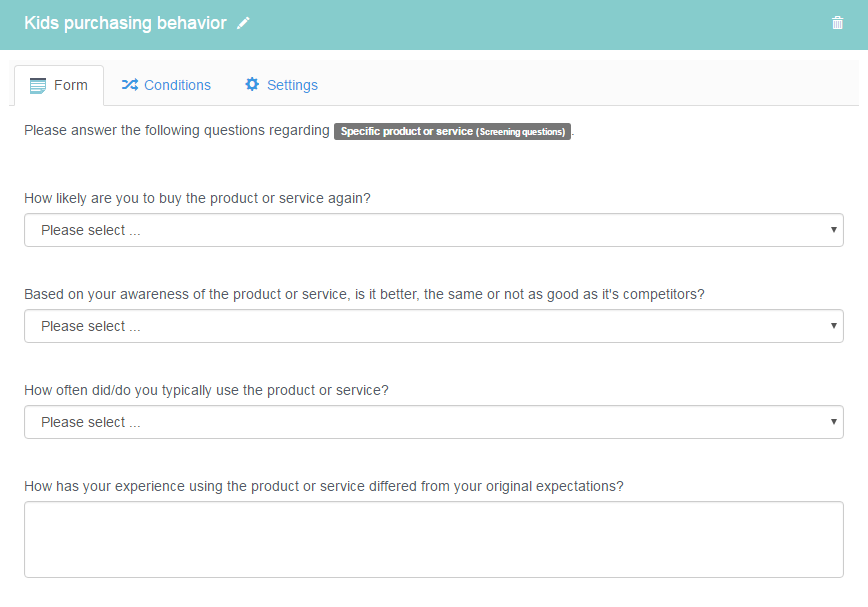This screenshot has height=607, width=868.
Task: Click the Settings gear icon
Action: pyautogui.click(x=252, y=84)
